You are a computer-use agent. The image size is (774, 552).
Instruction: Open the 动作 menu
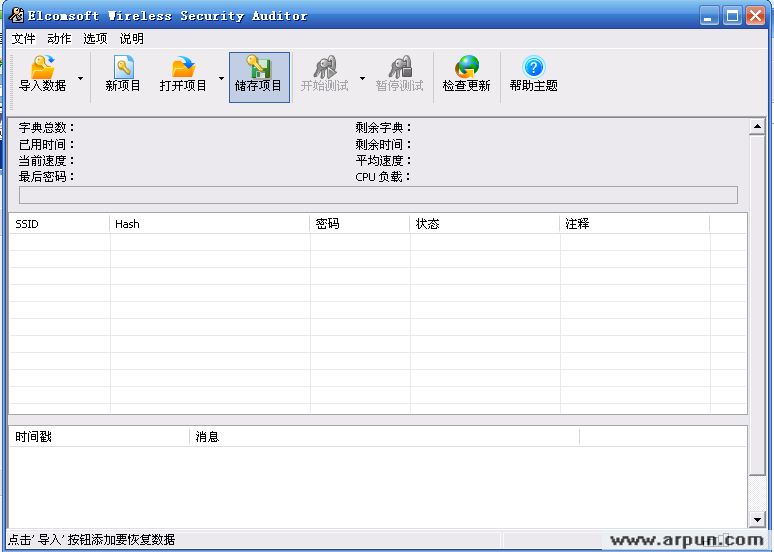pyautogui.click(x=59, y=39)
